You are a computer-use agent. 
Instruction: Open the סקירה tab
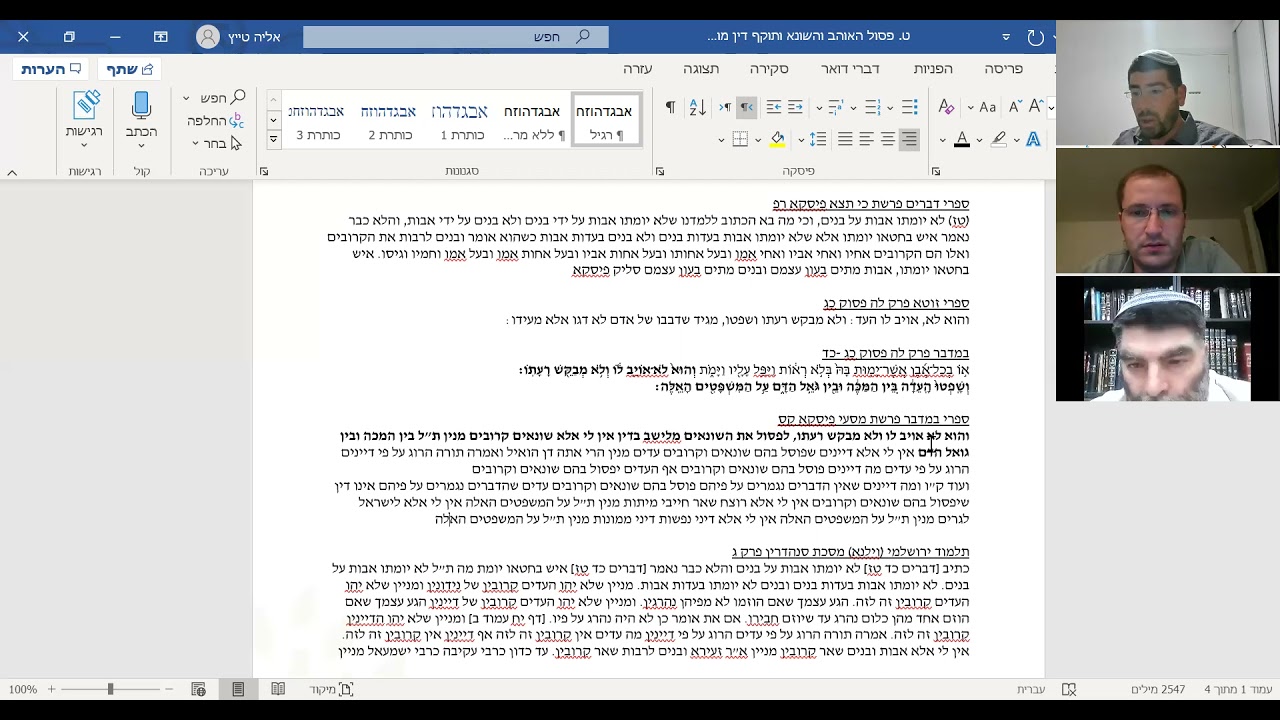tap(769, 69)
